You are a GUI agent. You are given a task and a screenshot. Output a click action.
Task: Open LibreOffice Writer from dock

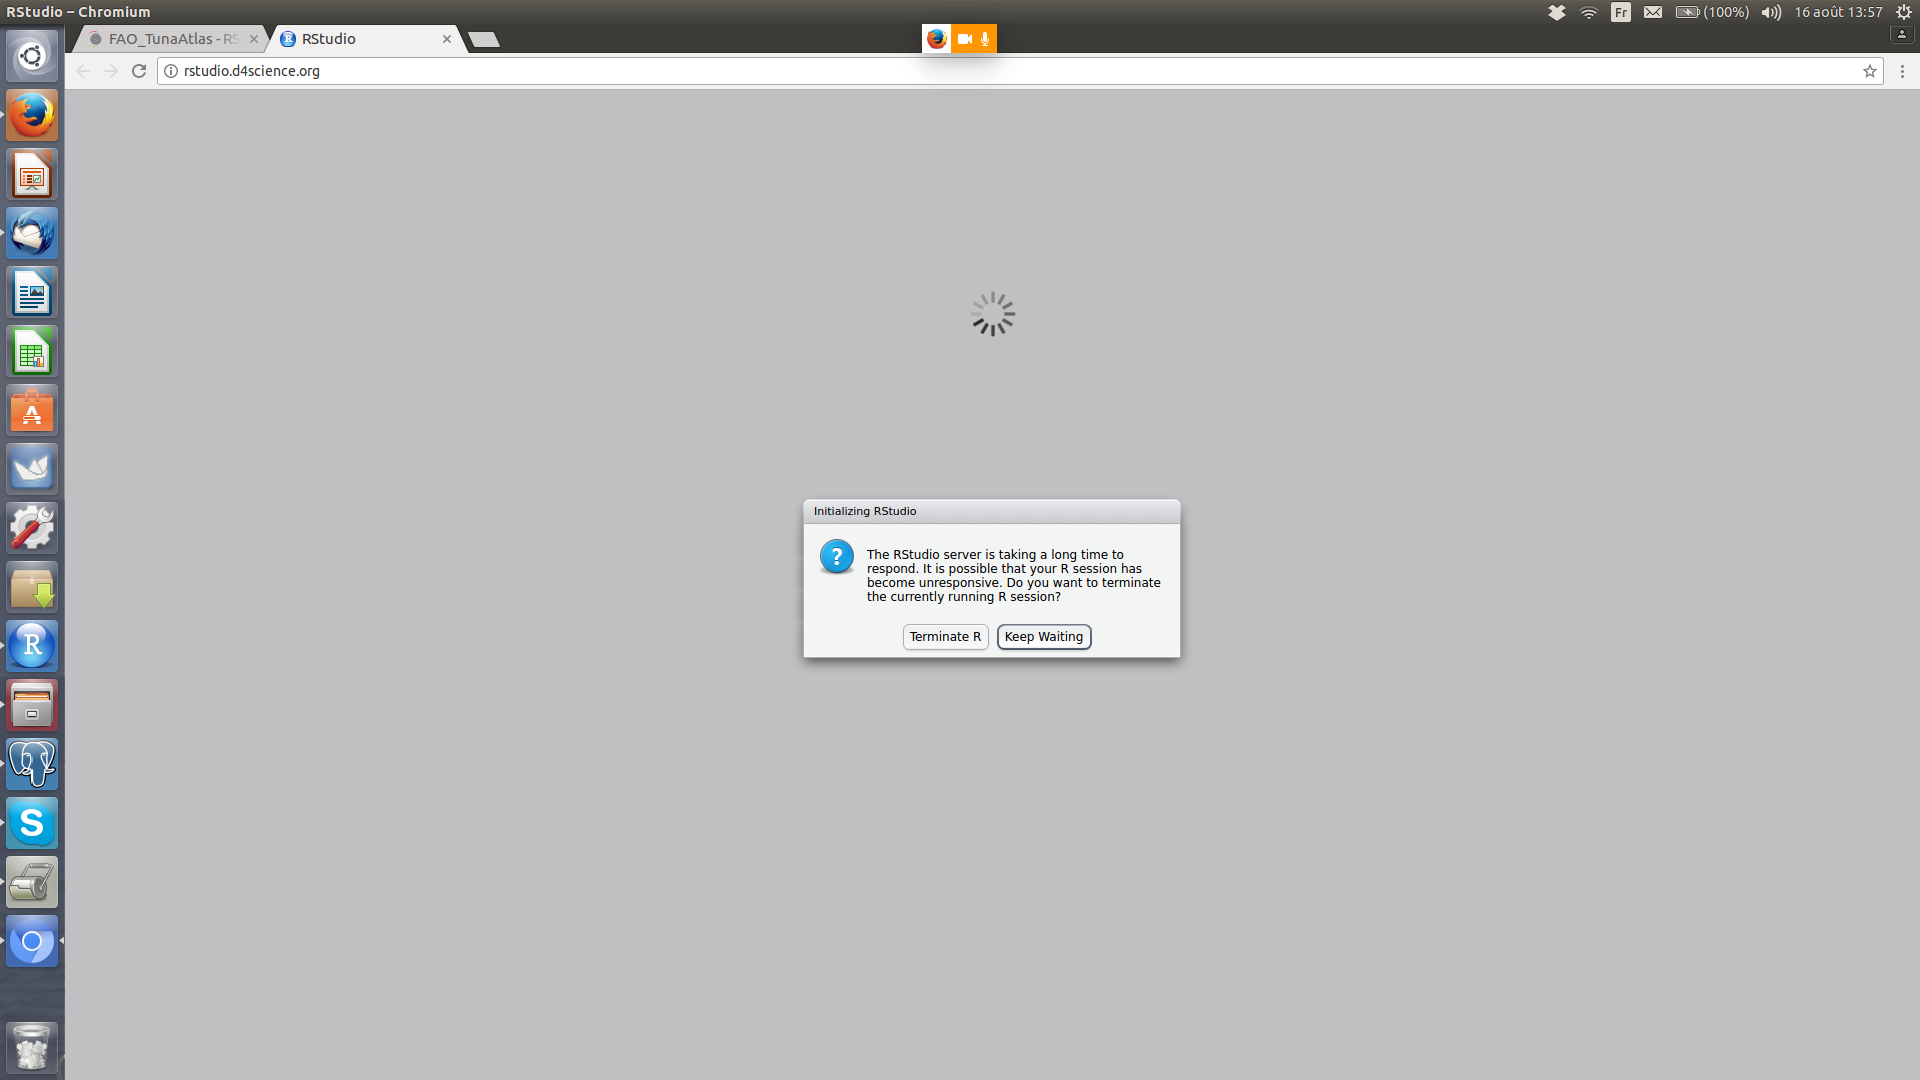tap(32, 293)
